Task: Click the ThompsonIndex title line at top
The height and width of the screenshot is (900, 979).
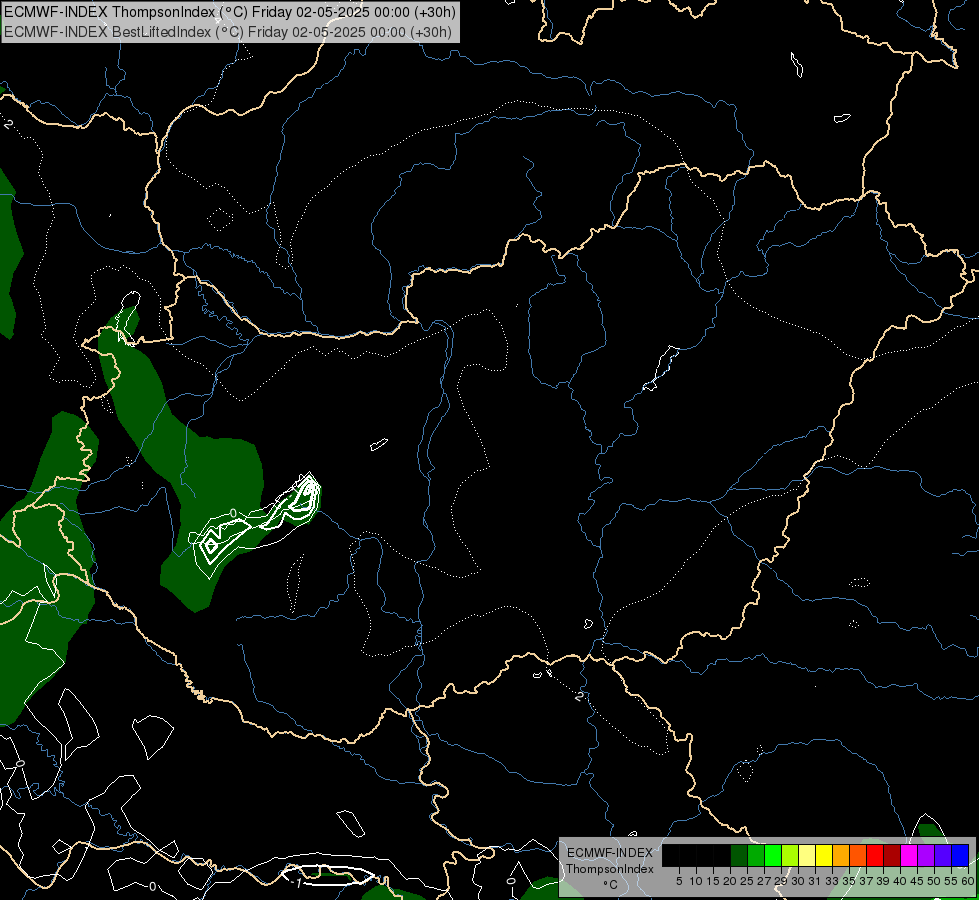Action: click(x=230, y=12)
